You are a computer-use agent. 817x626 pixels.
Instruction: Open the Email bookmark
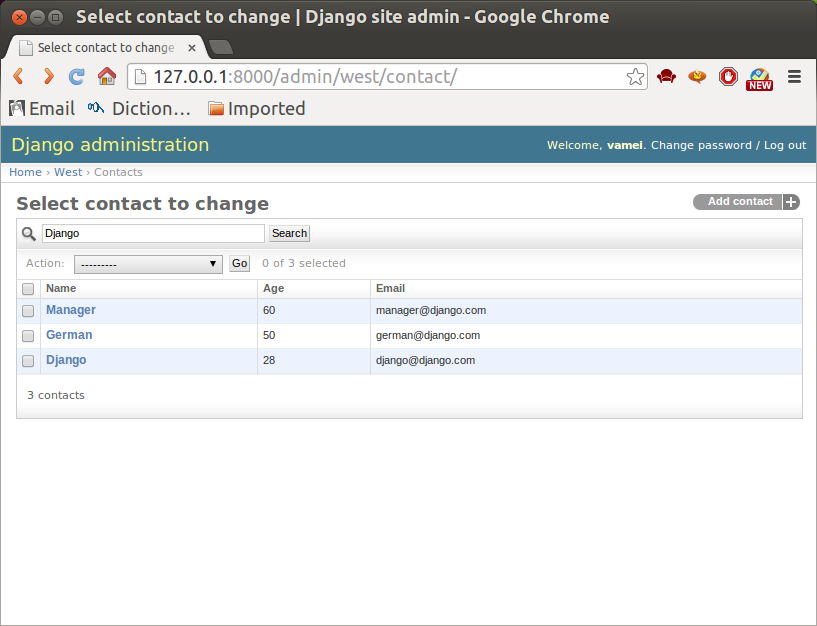pyautogui.click(x=42, y=108)
